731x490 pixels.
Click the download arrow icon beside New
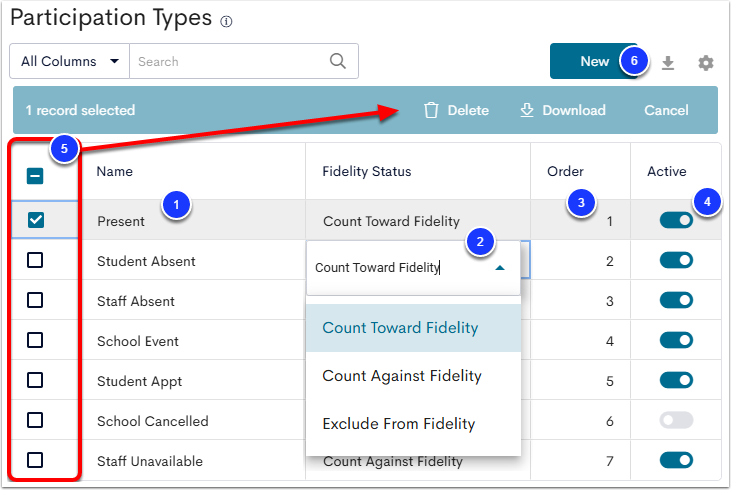tap(668, 62)
